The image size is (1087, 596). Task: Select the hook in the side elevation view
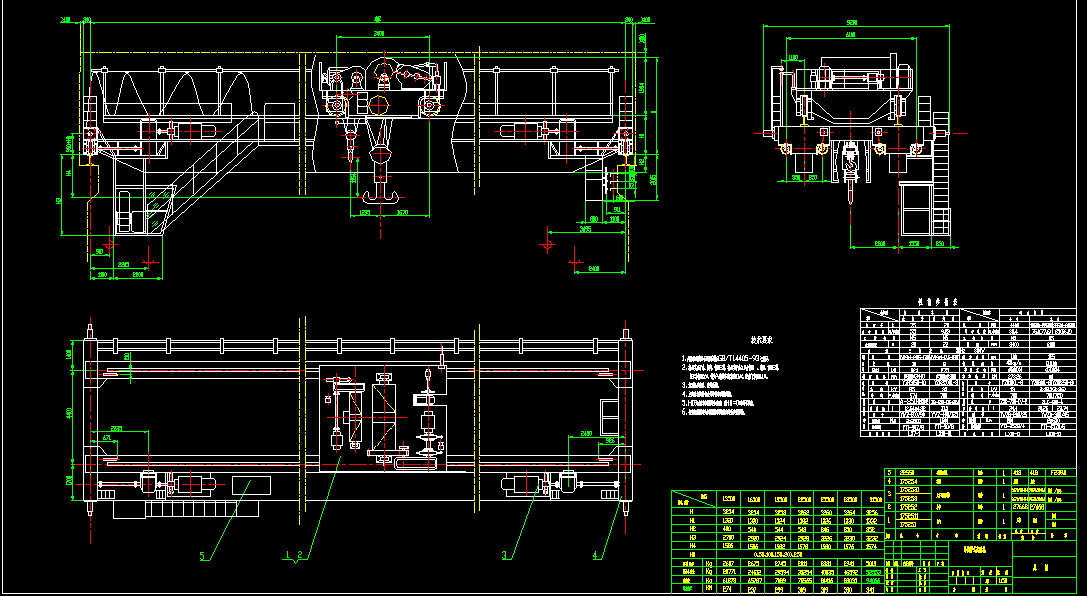point(849,165)
